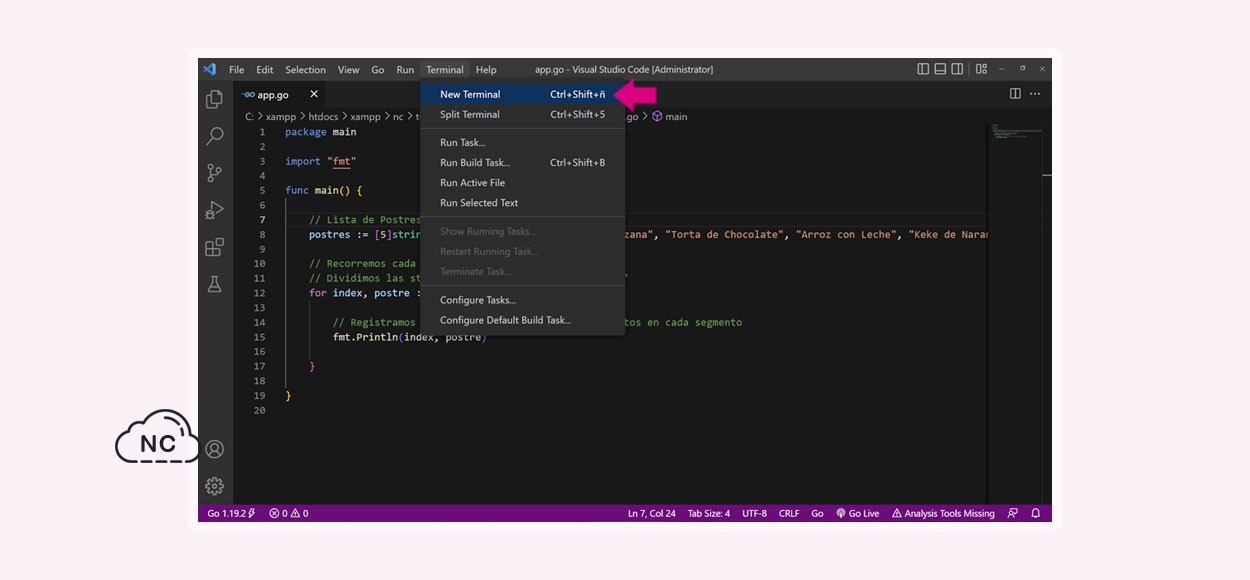The image size is (1250, 580).
Task: Open the File menu
Action: pos(237,70)
